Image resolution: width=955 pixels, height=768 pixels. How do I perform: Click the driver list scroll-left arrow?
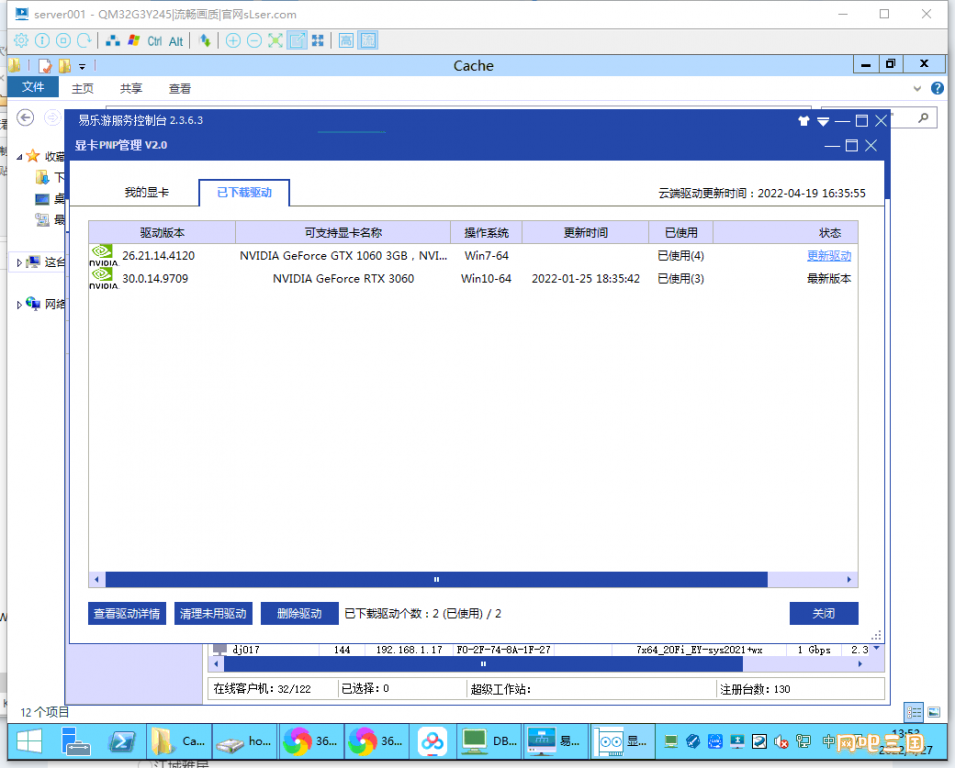[97, 579]
